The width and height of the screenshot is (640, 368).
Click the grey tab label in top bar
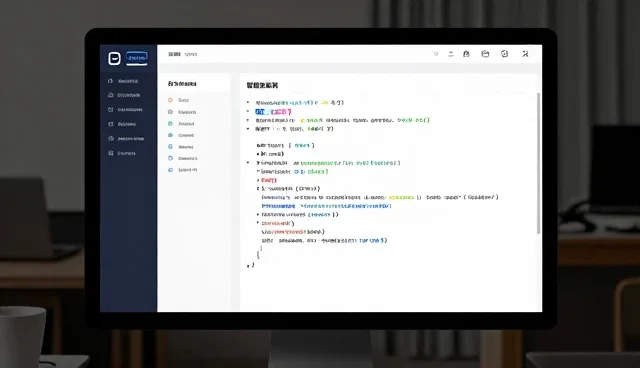tap(191, 54)
